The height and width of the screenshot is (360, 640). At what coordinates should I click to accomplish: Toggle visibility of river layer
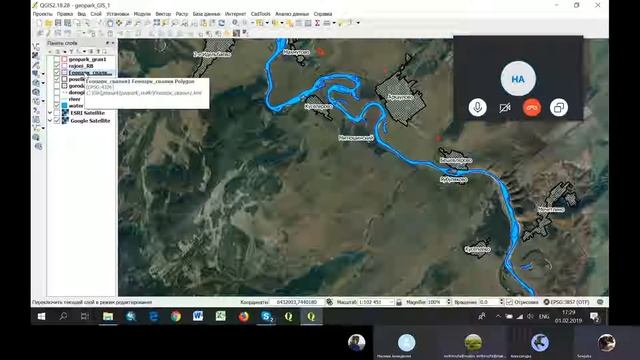point(57,99)
